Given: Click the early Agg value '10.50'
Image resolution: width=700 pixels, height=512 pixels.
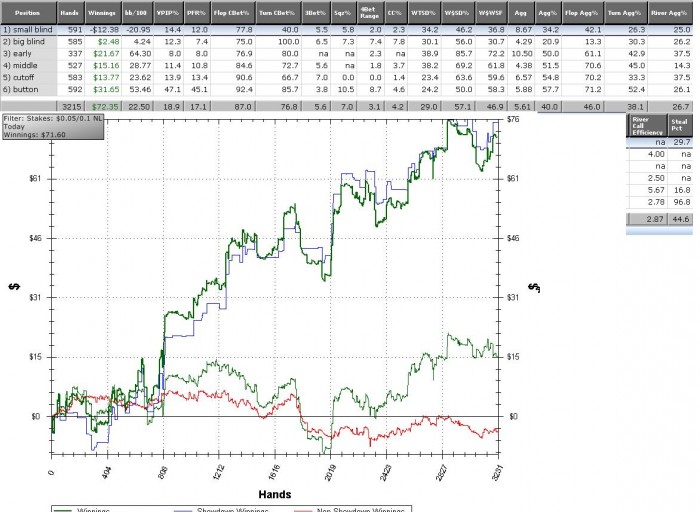Looking at the screenshot, I should (x=521, y=54).
